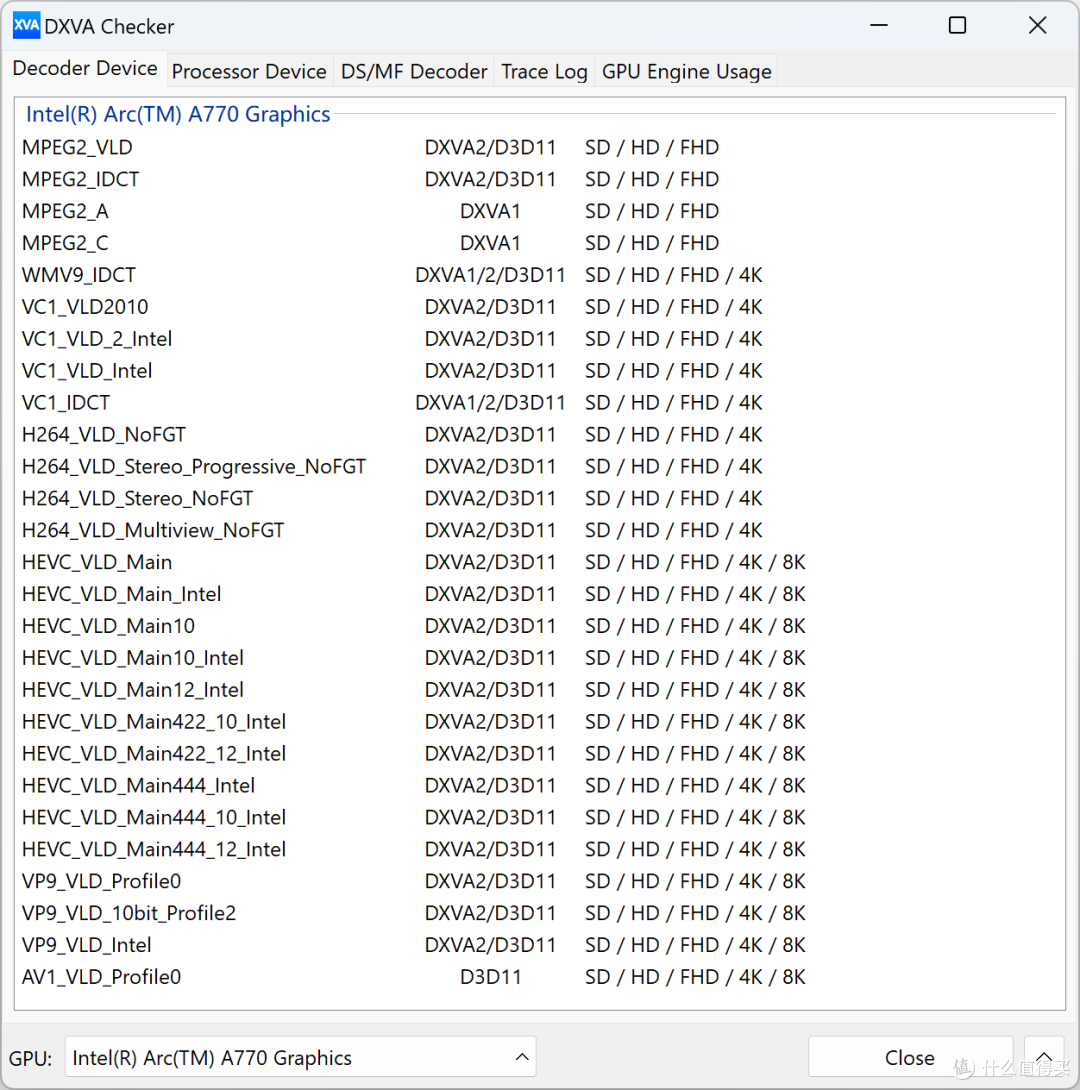Image resolution: width=1080 pixels, height=1090 pixels.
Task: Select the H264_VLD_NoFGT row
Action: coord(539,435)
